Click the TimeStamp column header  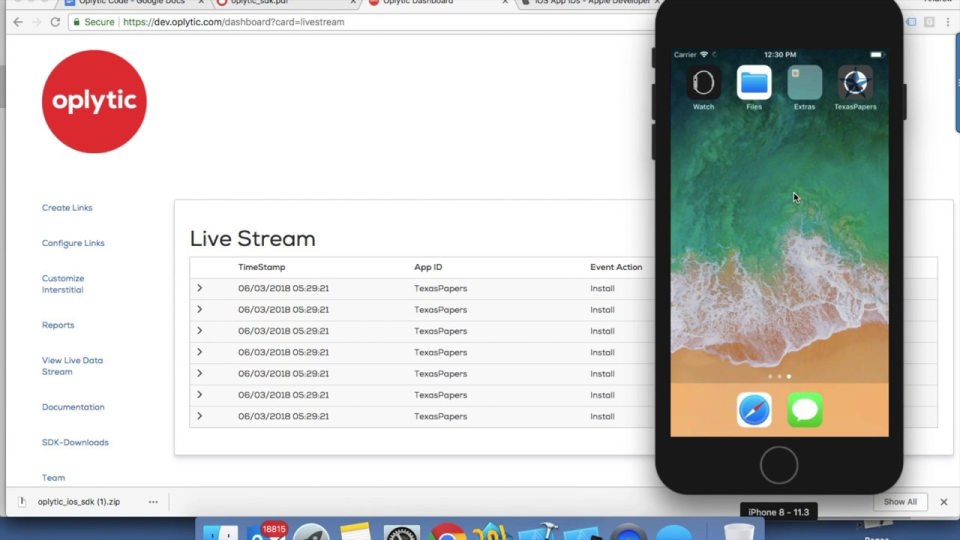coord(261,267)
